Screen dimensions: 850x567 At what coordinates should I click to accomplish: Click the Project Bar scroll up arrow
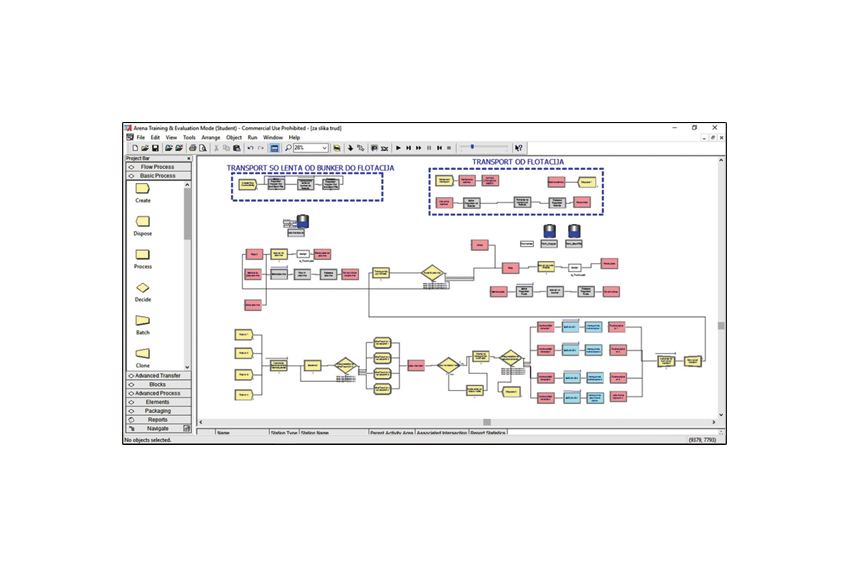[x=188, y=185]
